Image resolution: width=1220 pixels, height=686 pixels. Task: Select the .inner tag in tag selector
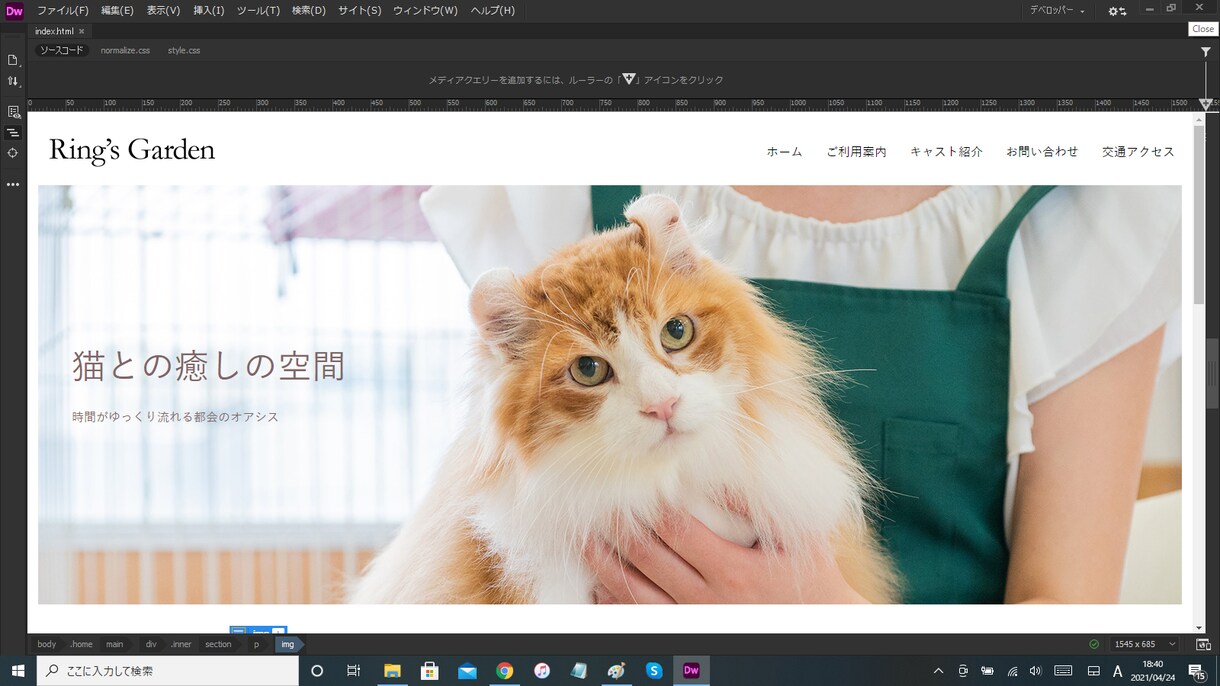(x=181, y=645)
